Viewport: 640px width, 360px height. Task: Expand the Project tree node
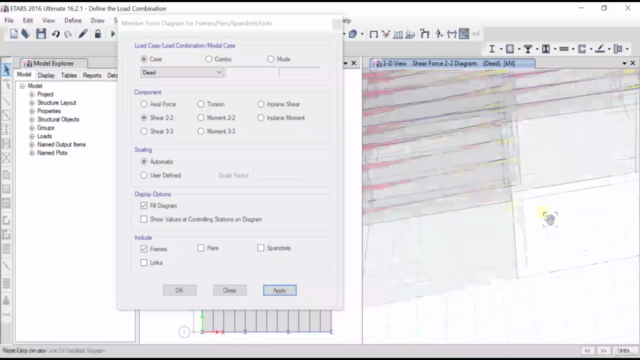click(x=31, y=94)
